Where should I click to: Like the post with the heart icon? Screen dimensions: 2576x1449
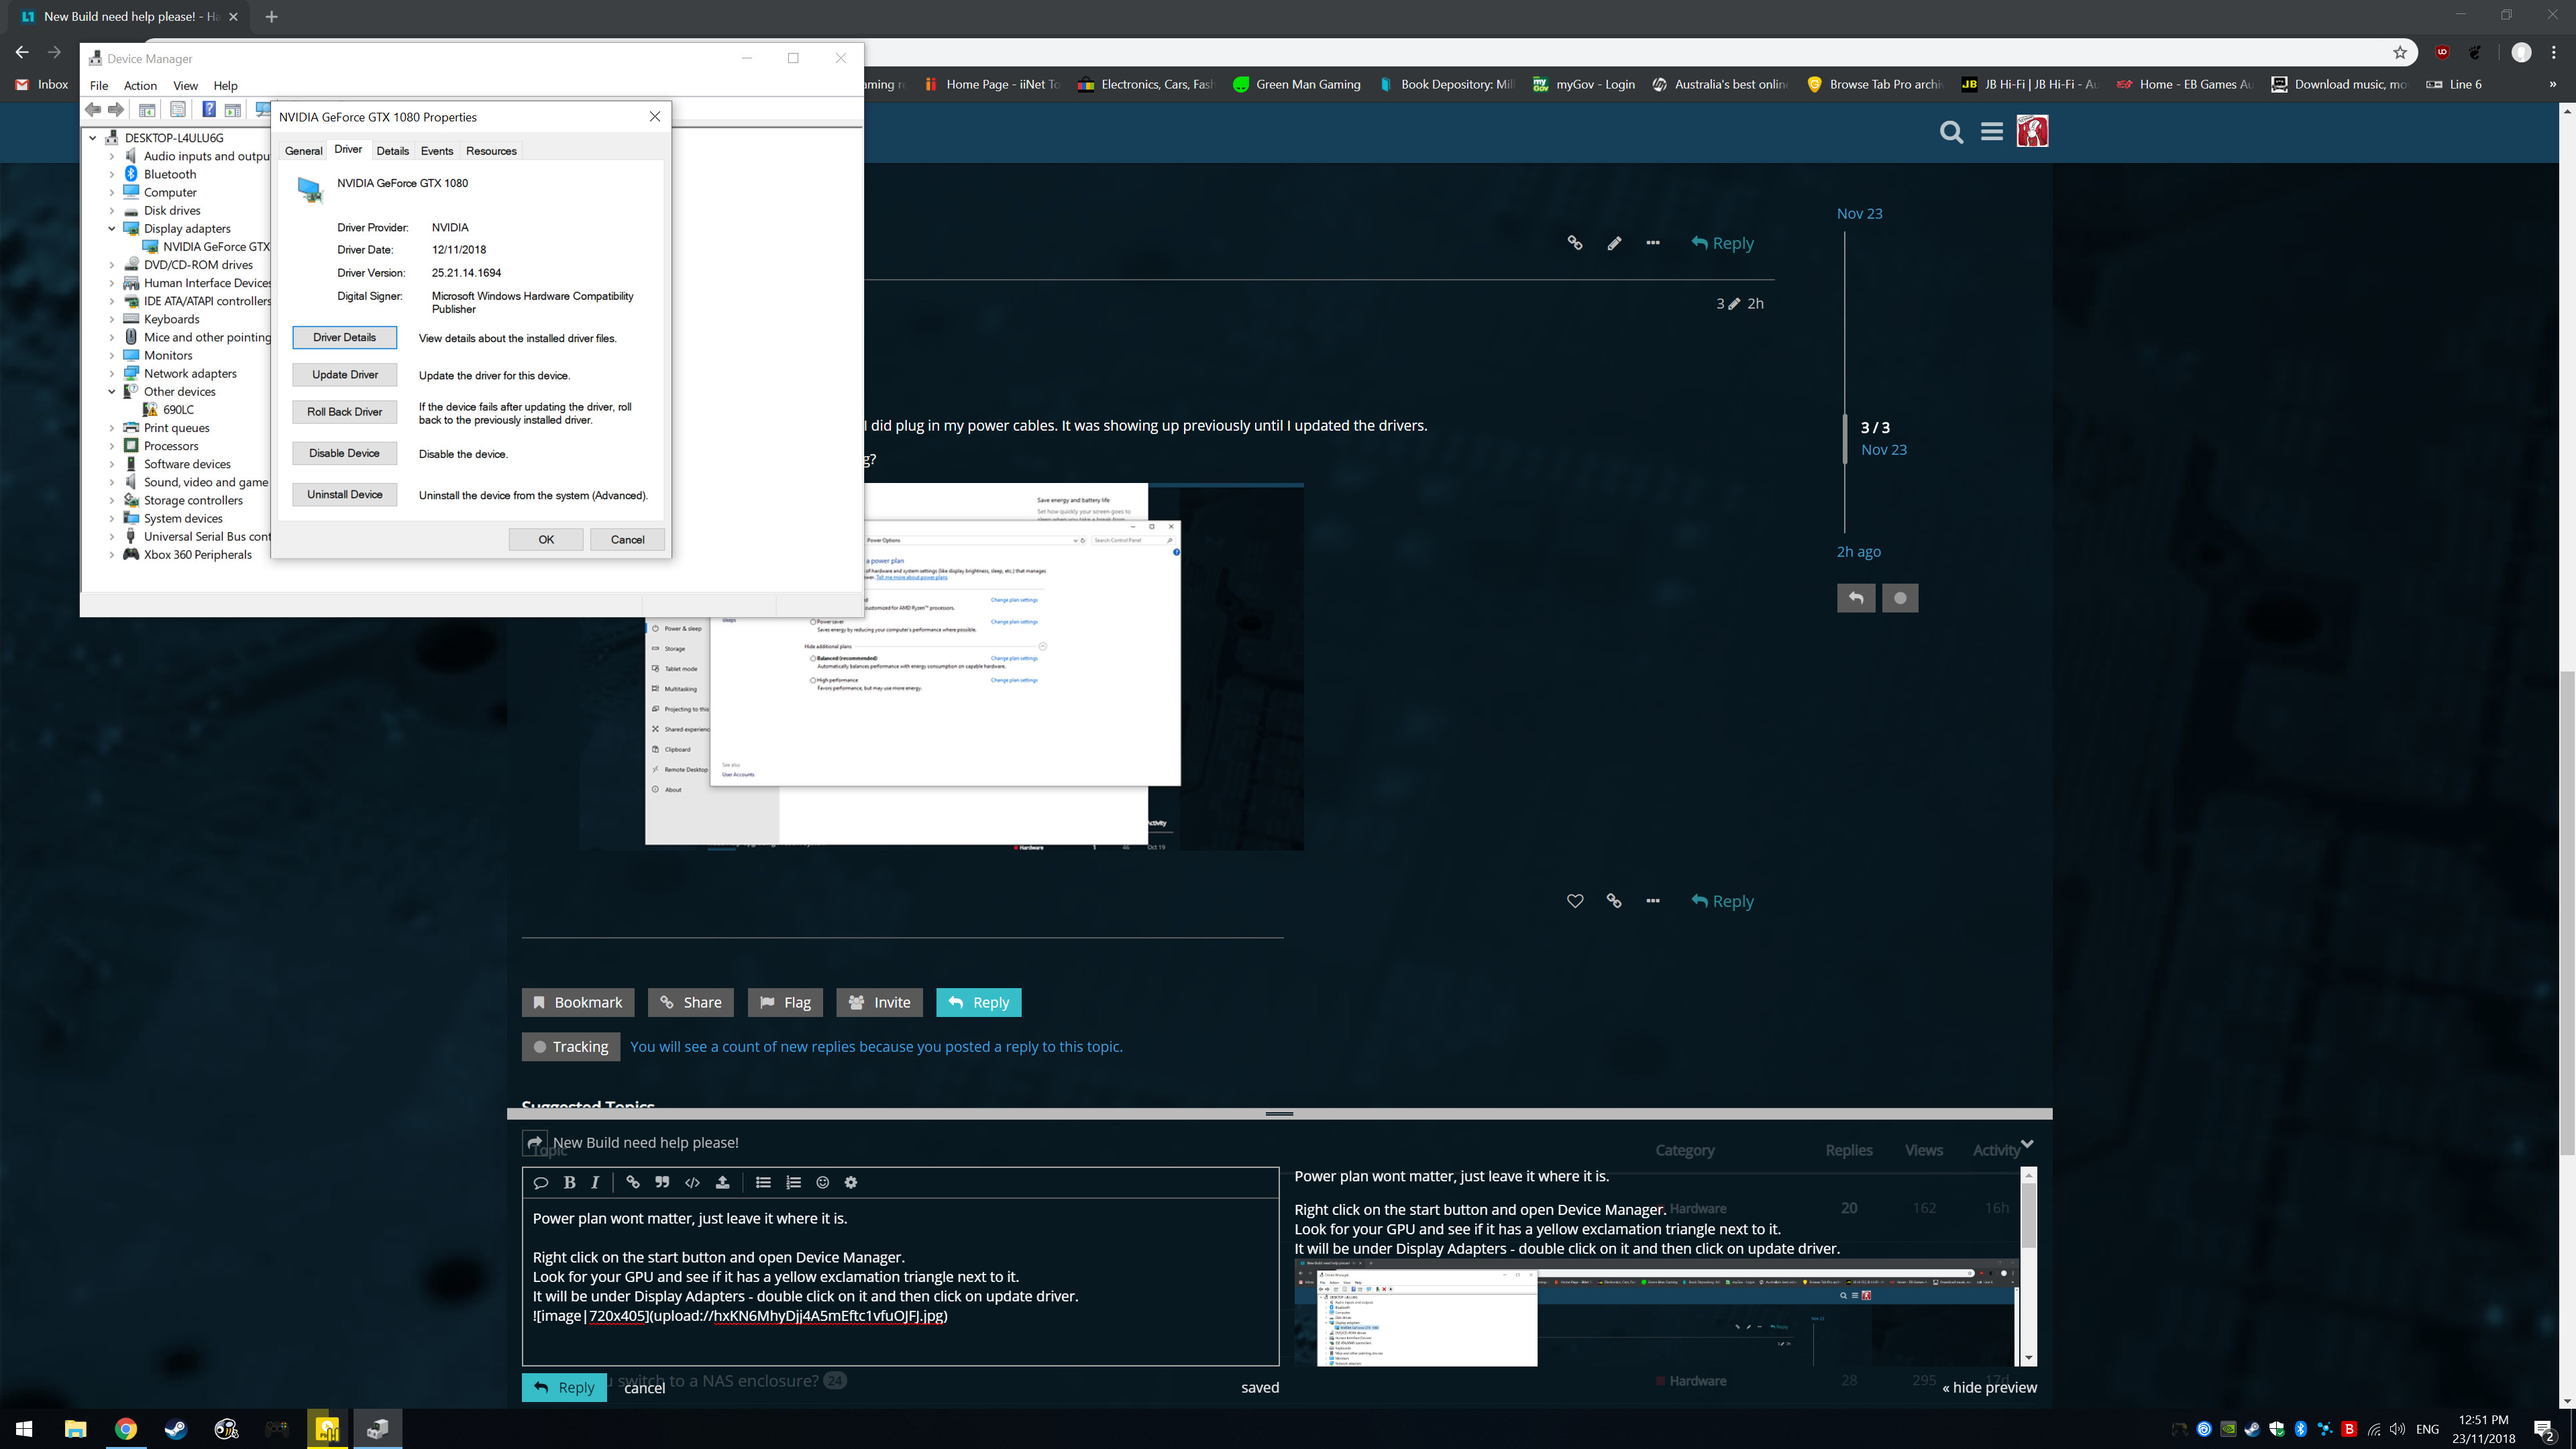(x=1575, y=901)
